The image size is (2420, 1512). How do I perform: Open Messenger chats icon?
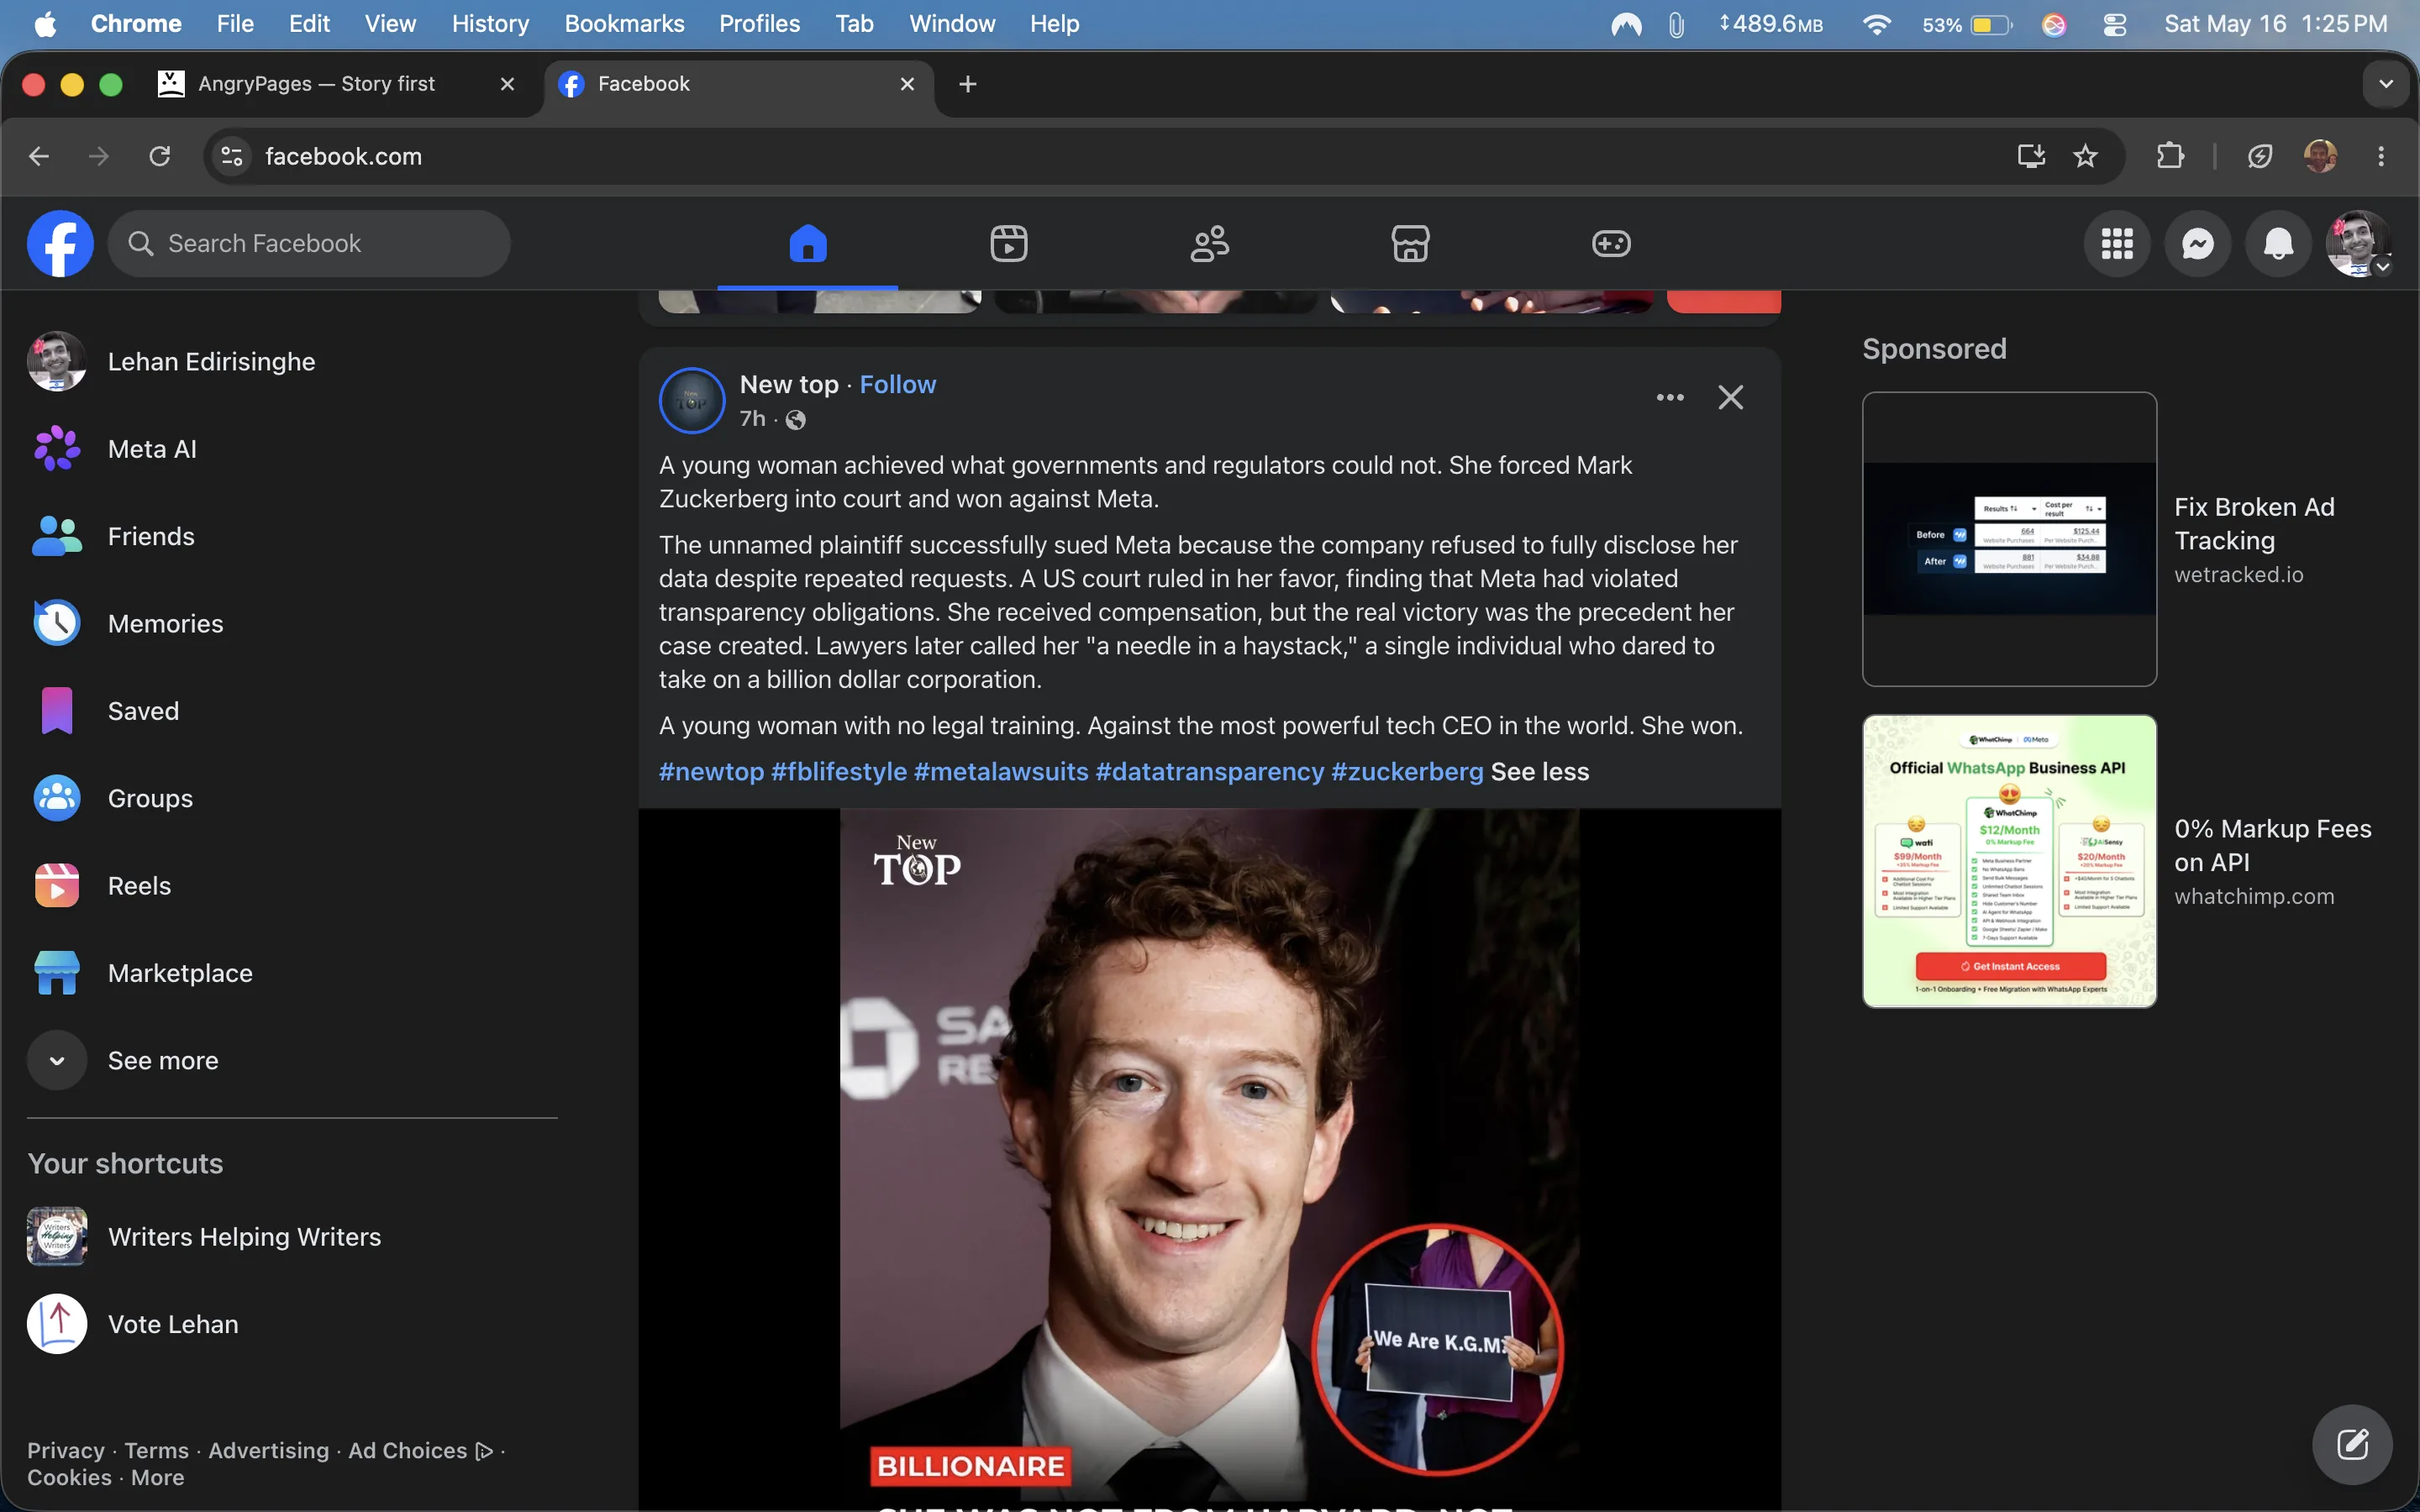point(2197,243)
